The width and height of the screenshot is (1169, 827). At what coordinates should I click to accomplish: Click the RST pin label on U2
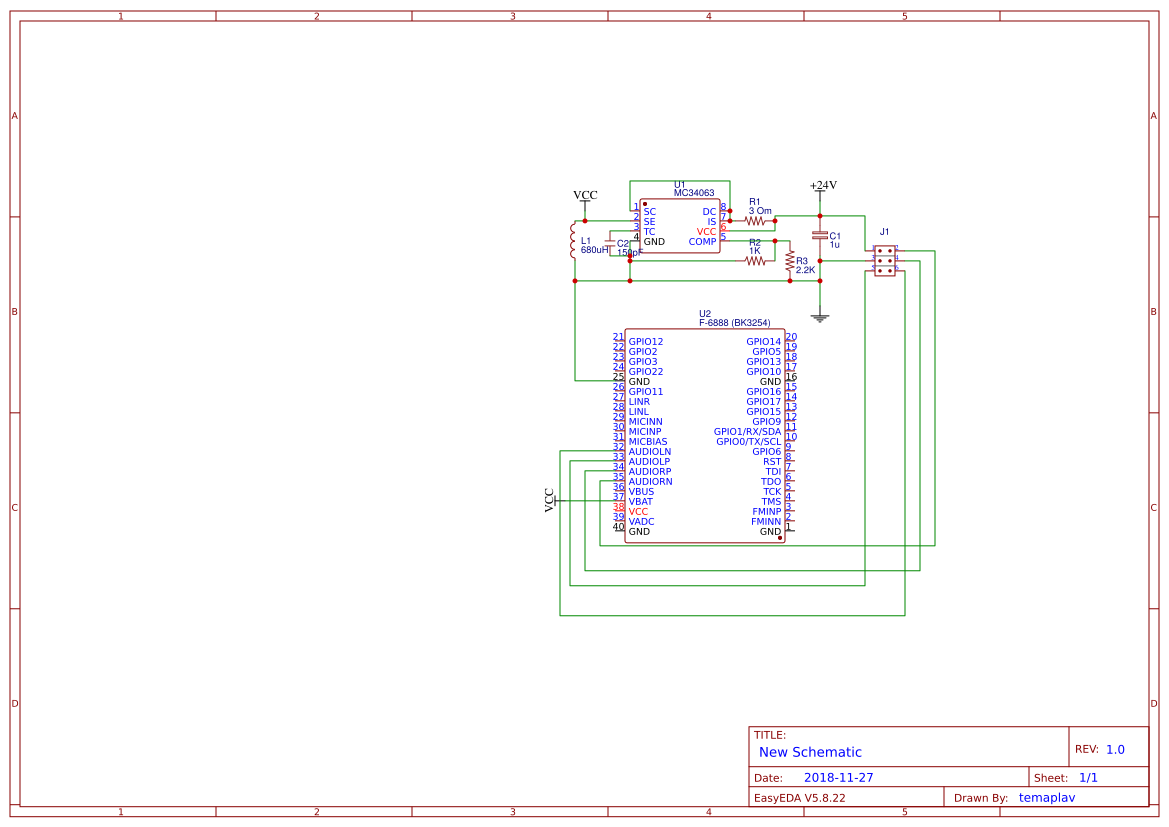pos(772,462)
